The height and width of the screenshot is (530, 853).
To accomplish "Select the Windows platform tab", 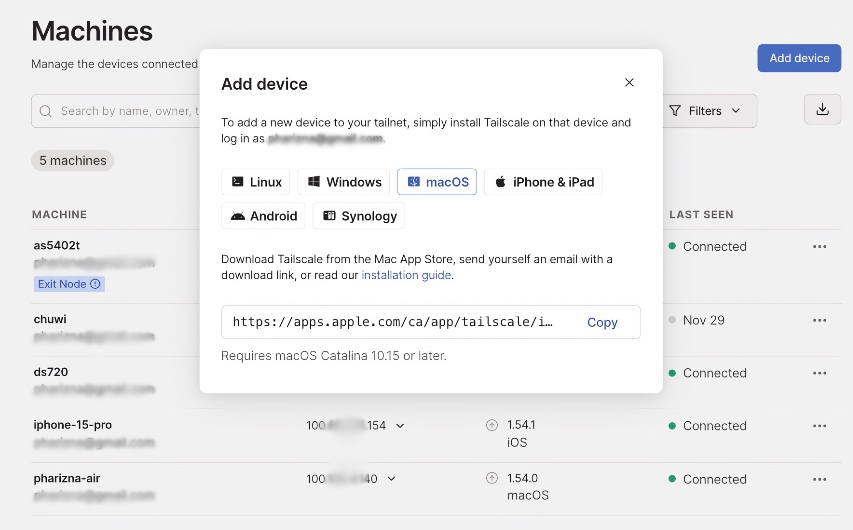I will pyautogui.click(x=344, y=182).
